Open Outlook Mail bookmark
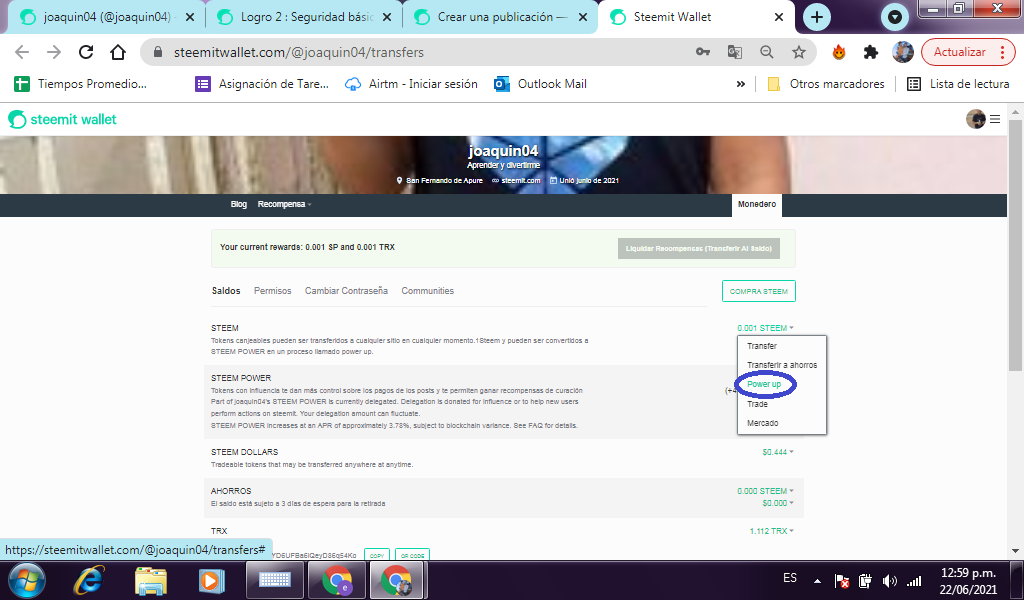 click(541, 84)
